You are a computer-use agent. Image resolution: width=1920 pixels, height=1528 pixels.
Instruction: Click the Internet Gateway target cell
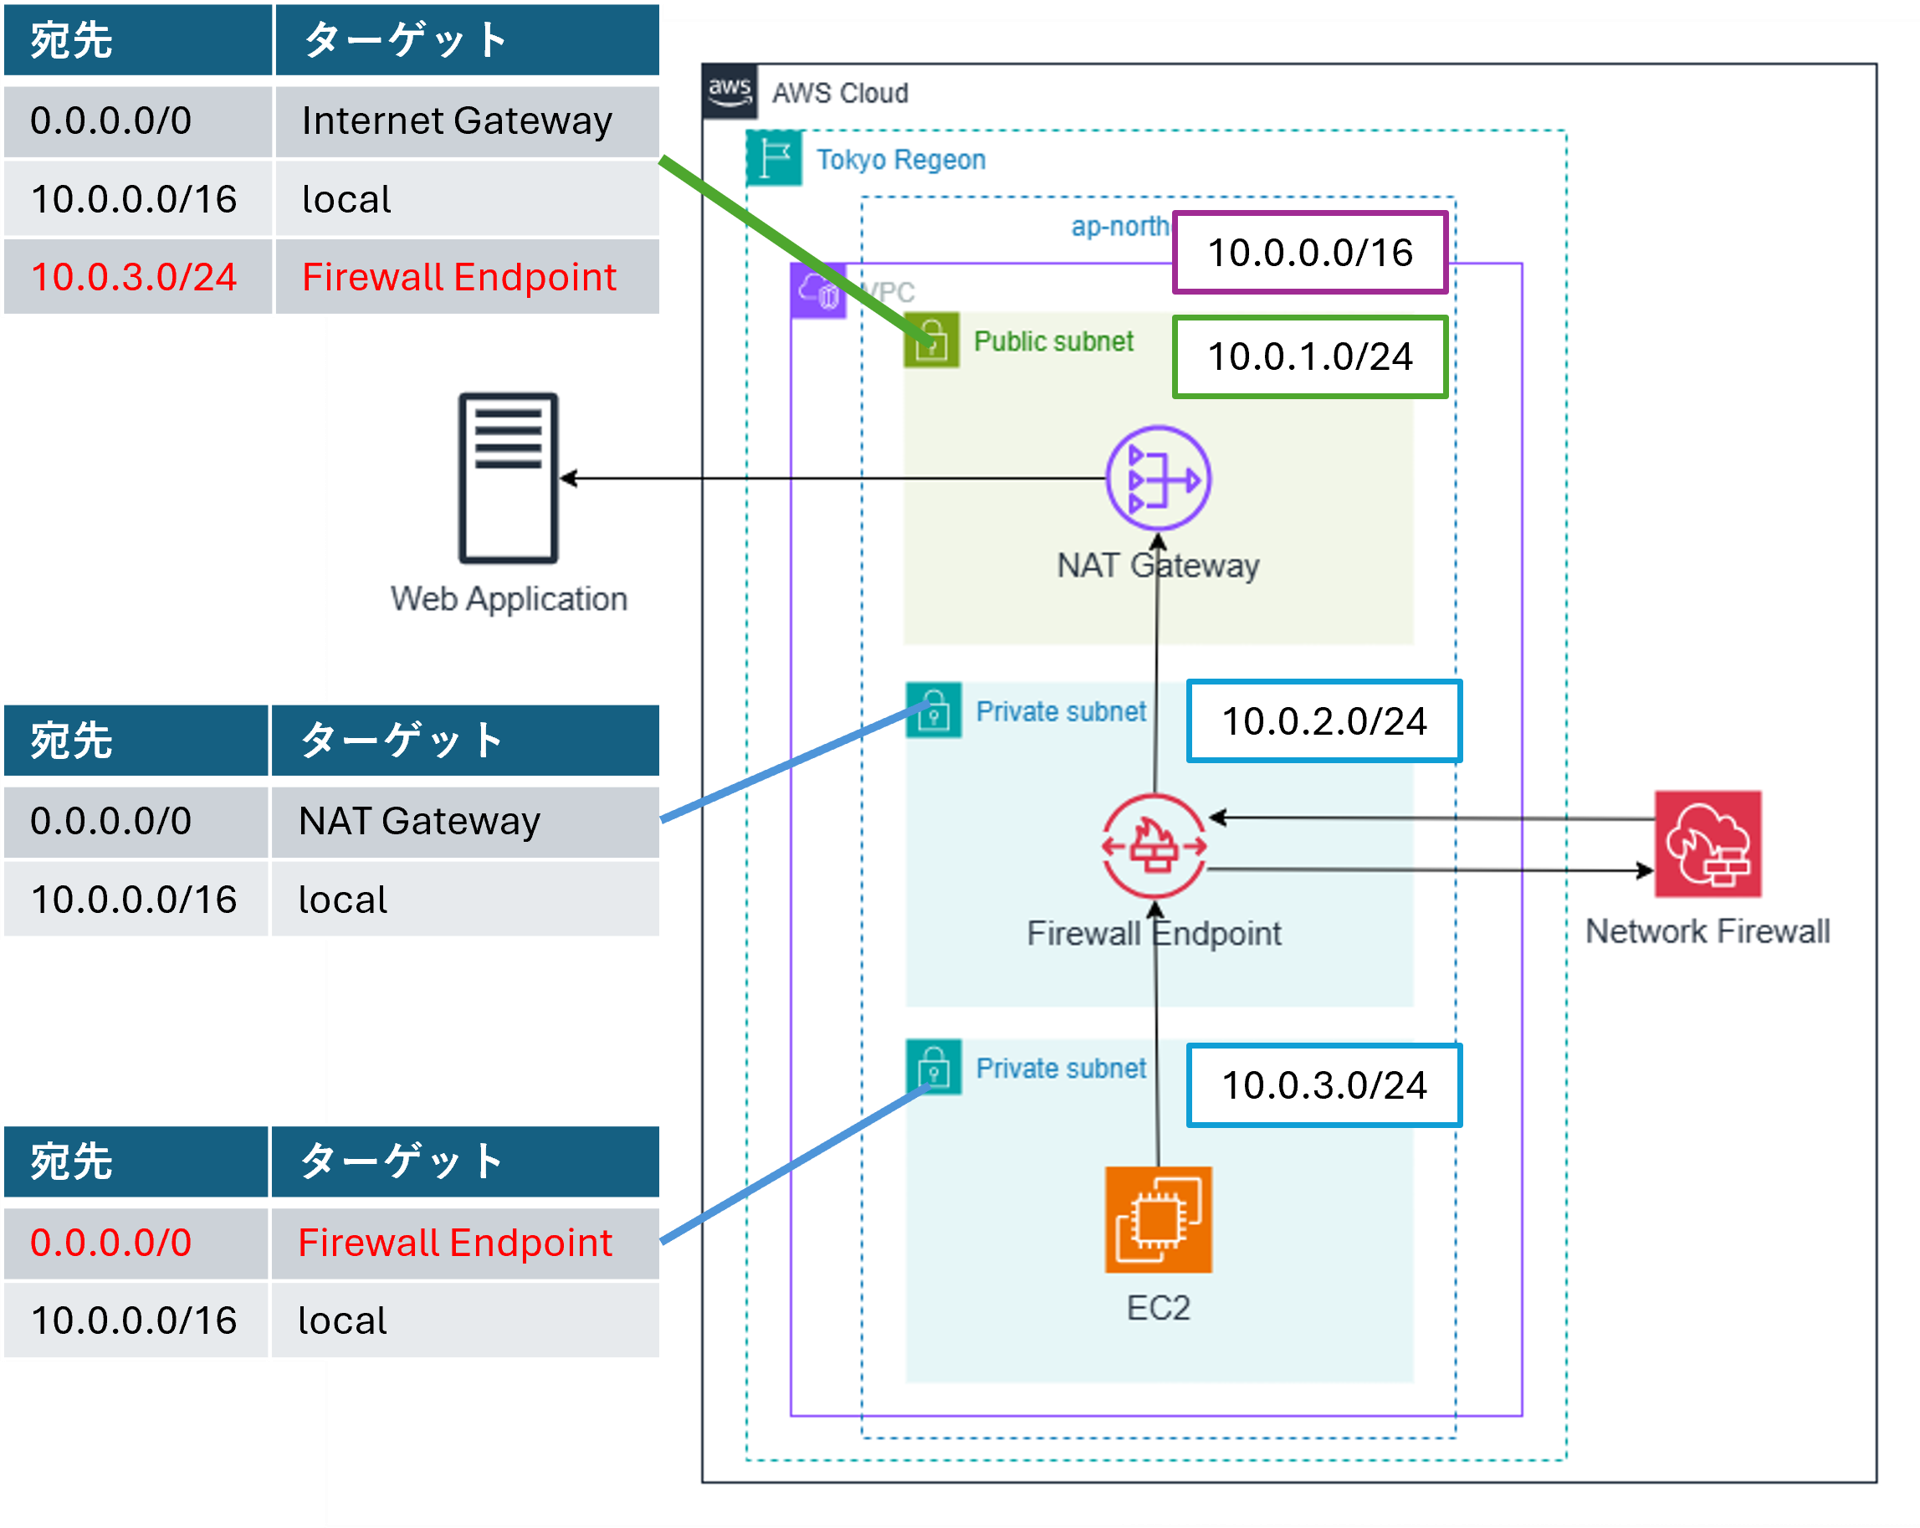tap(466, 121)
